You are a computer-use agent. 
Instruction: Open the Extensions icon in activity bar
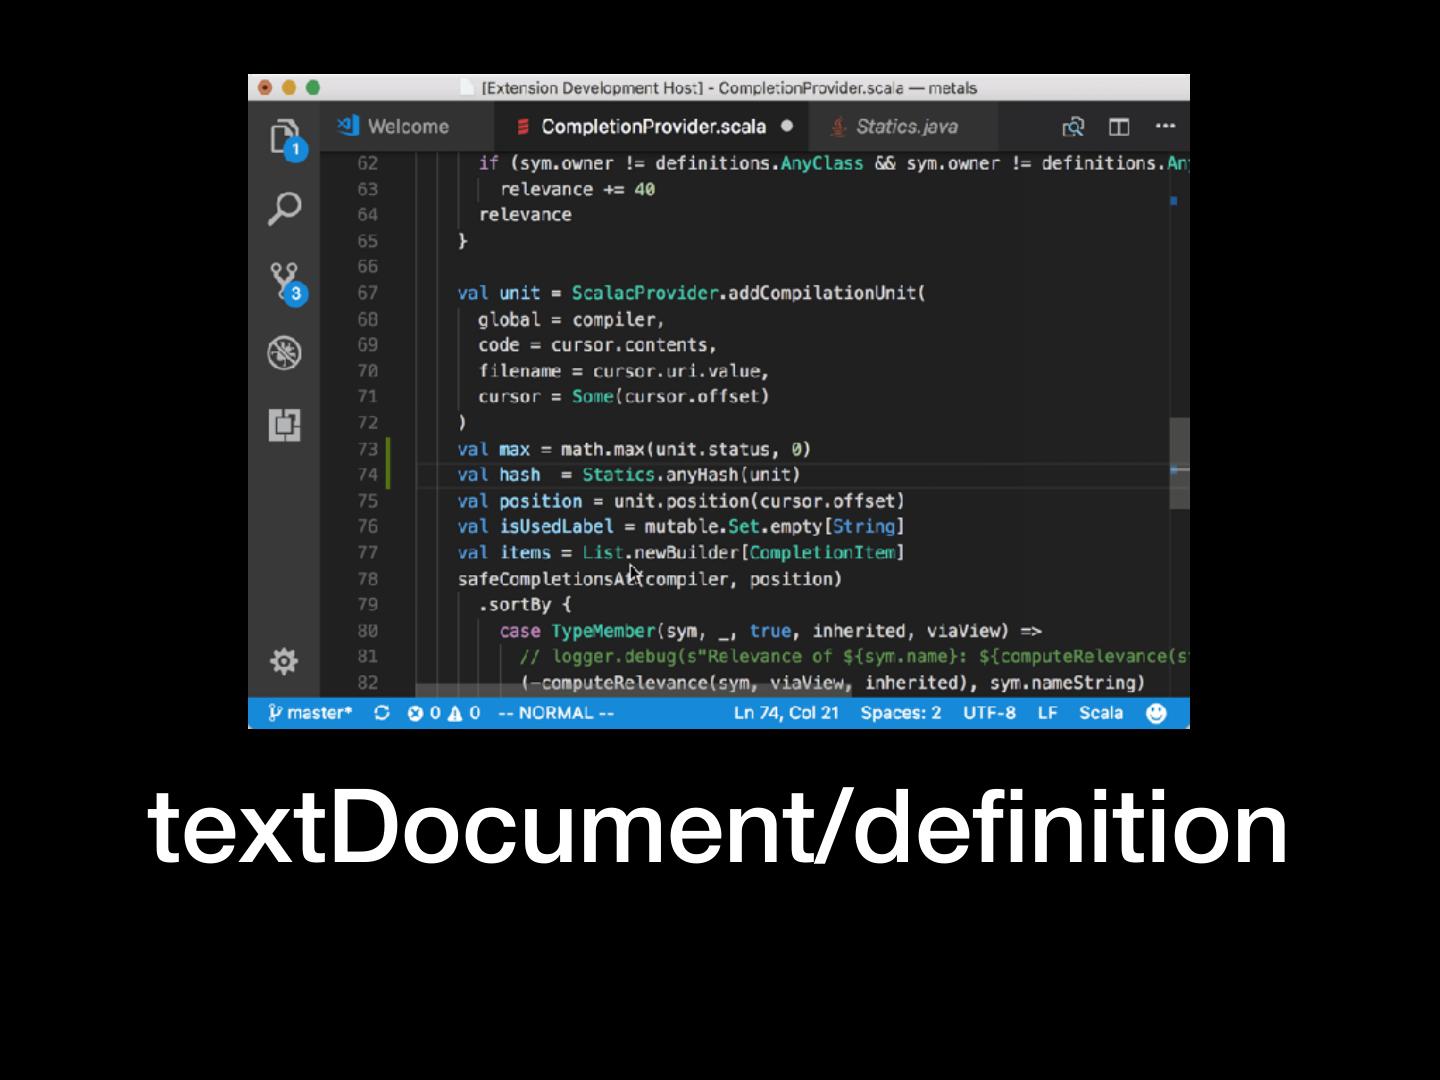[284, 425]
